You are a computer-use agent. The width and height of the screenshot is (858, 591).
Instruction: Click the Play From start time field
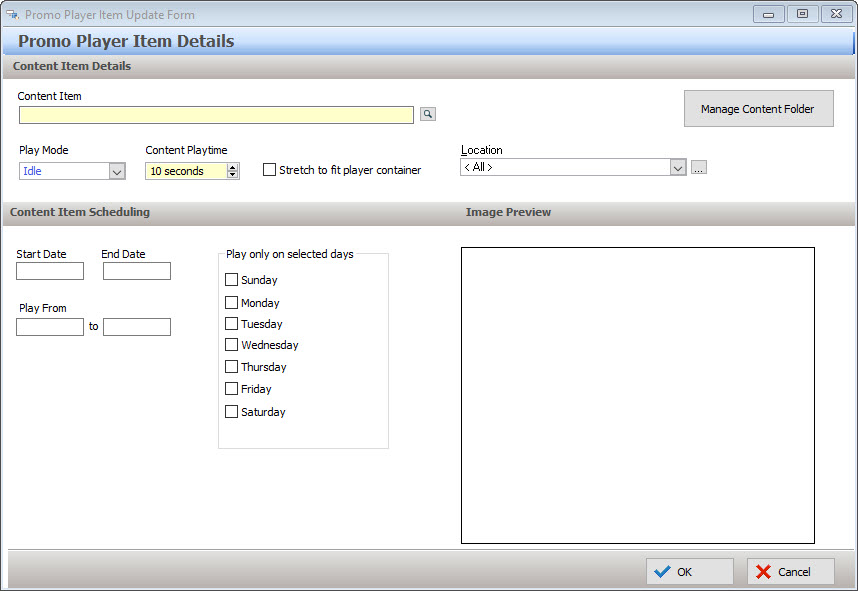coord(50,327)
